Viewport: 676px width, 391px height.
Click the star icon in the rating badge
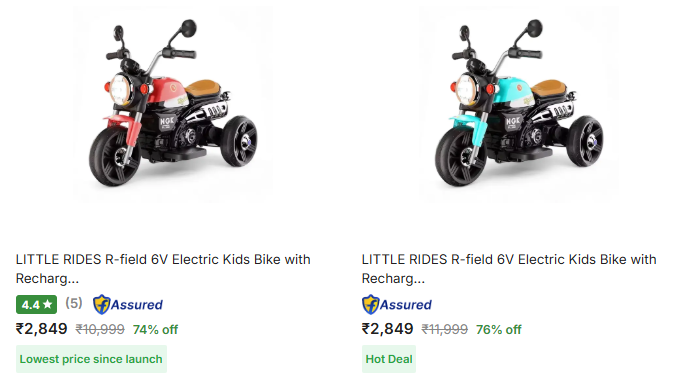(x=47, y=305)
